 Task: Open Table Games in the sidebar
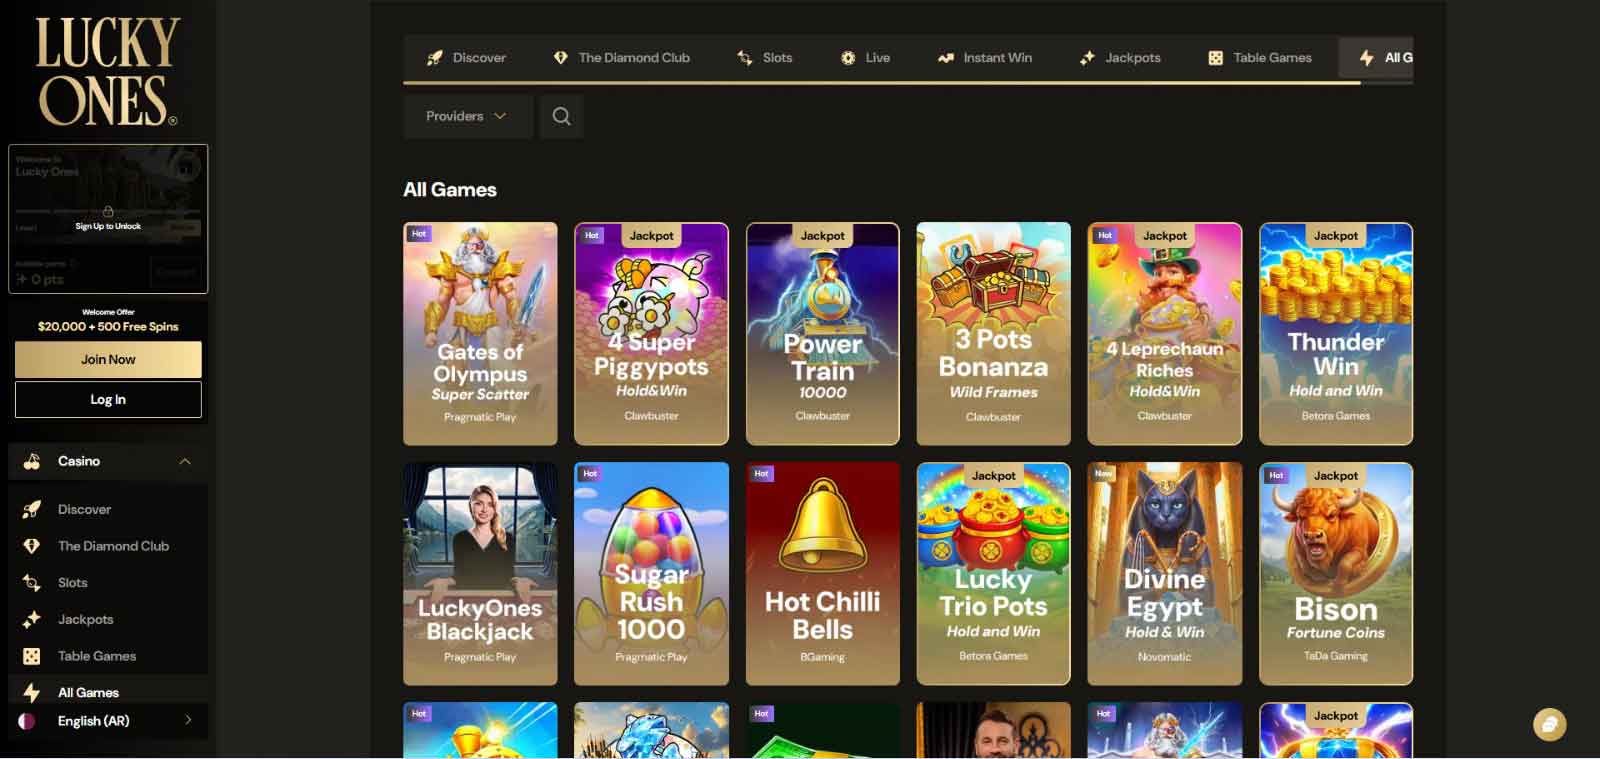pyautogui.click(x=108, y=656)
